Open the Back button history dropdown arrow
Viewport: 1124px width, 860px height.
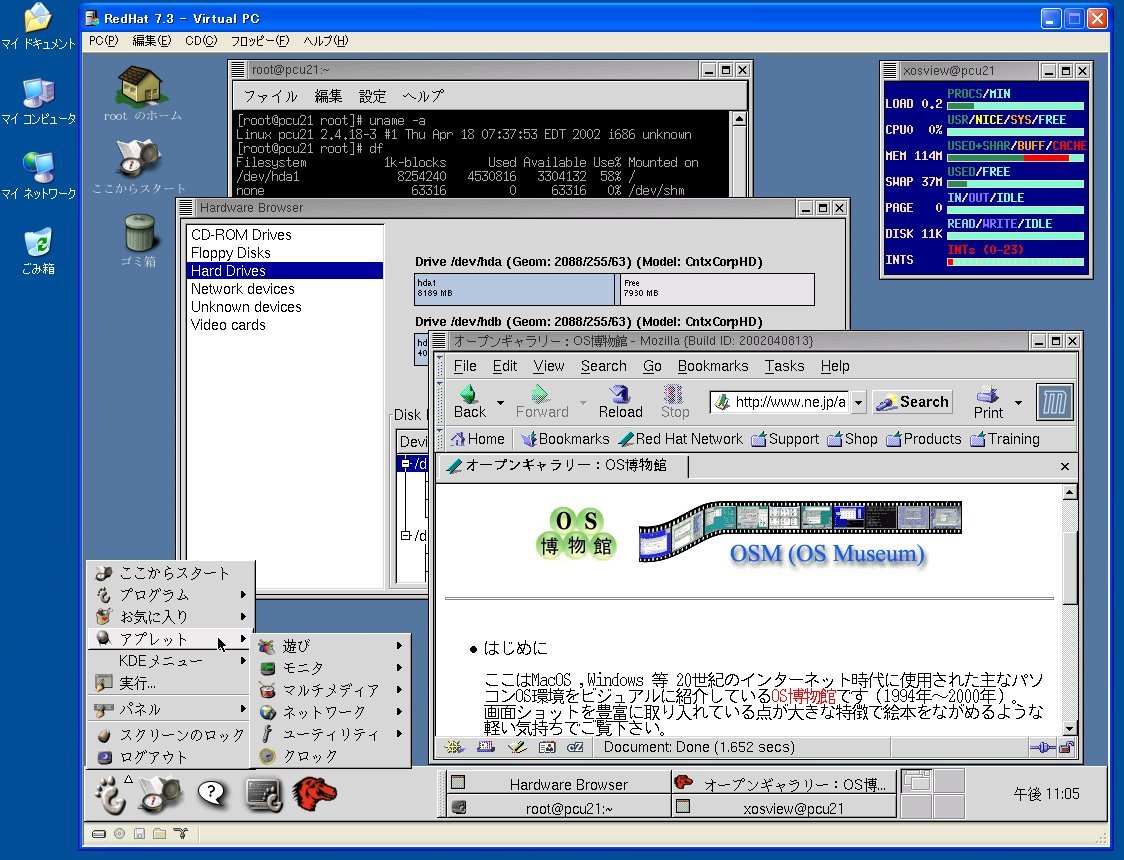click(500, 402)
